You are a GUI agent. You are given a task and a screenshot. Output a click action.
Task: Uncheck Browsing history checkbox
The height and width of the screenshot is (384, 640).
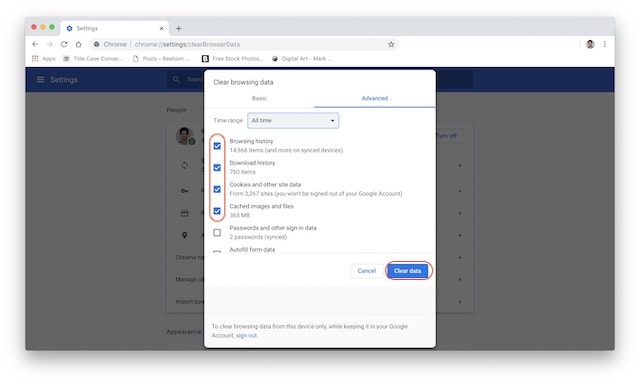(217, 146)
